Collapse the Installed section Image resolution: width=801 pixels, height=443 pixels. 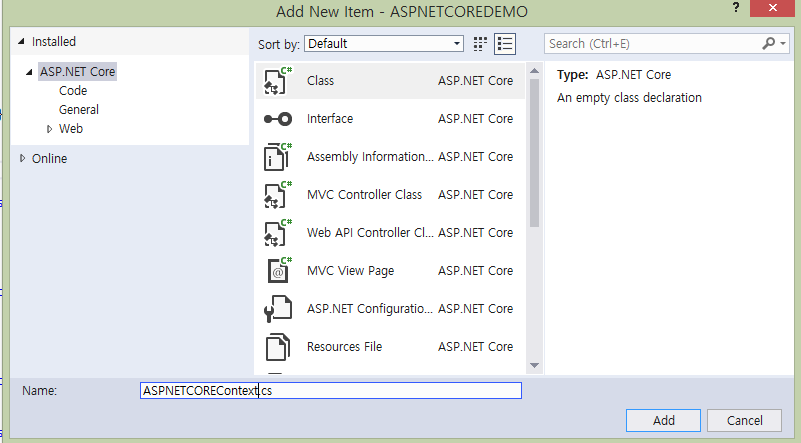(x=21, y=41)
